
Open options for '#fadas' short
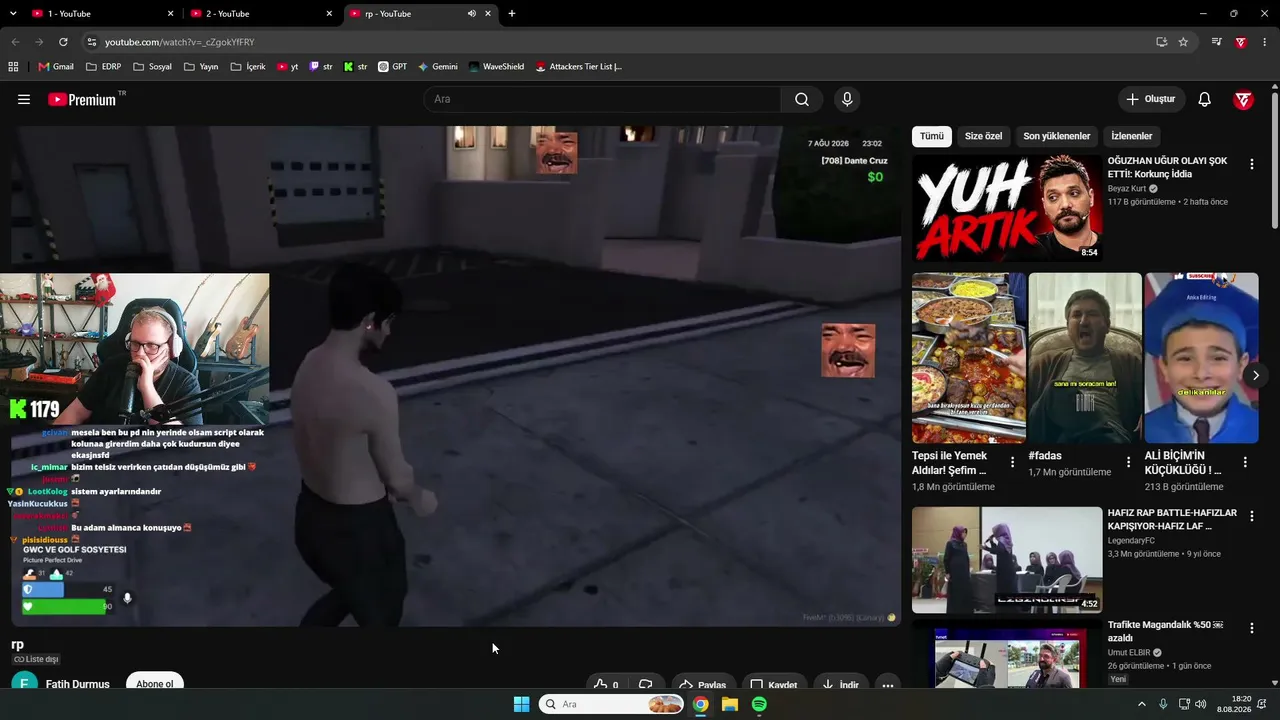coord(1129,462)
